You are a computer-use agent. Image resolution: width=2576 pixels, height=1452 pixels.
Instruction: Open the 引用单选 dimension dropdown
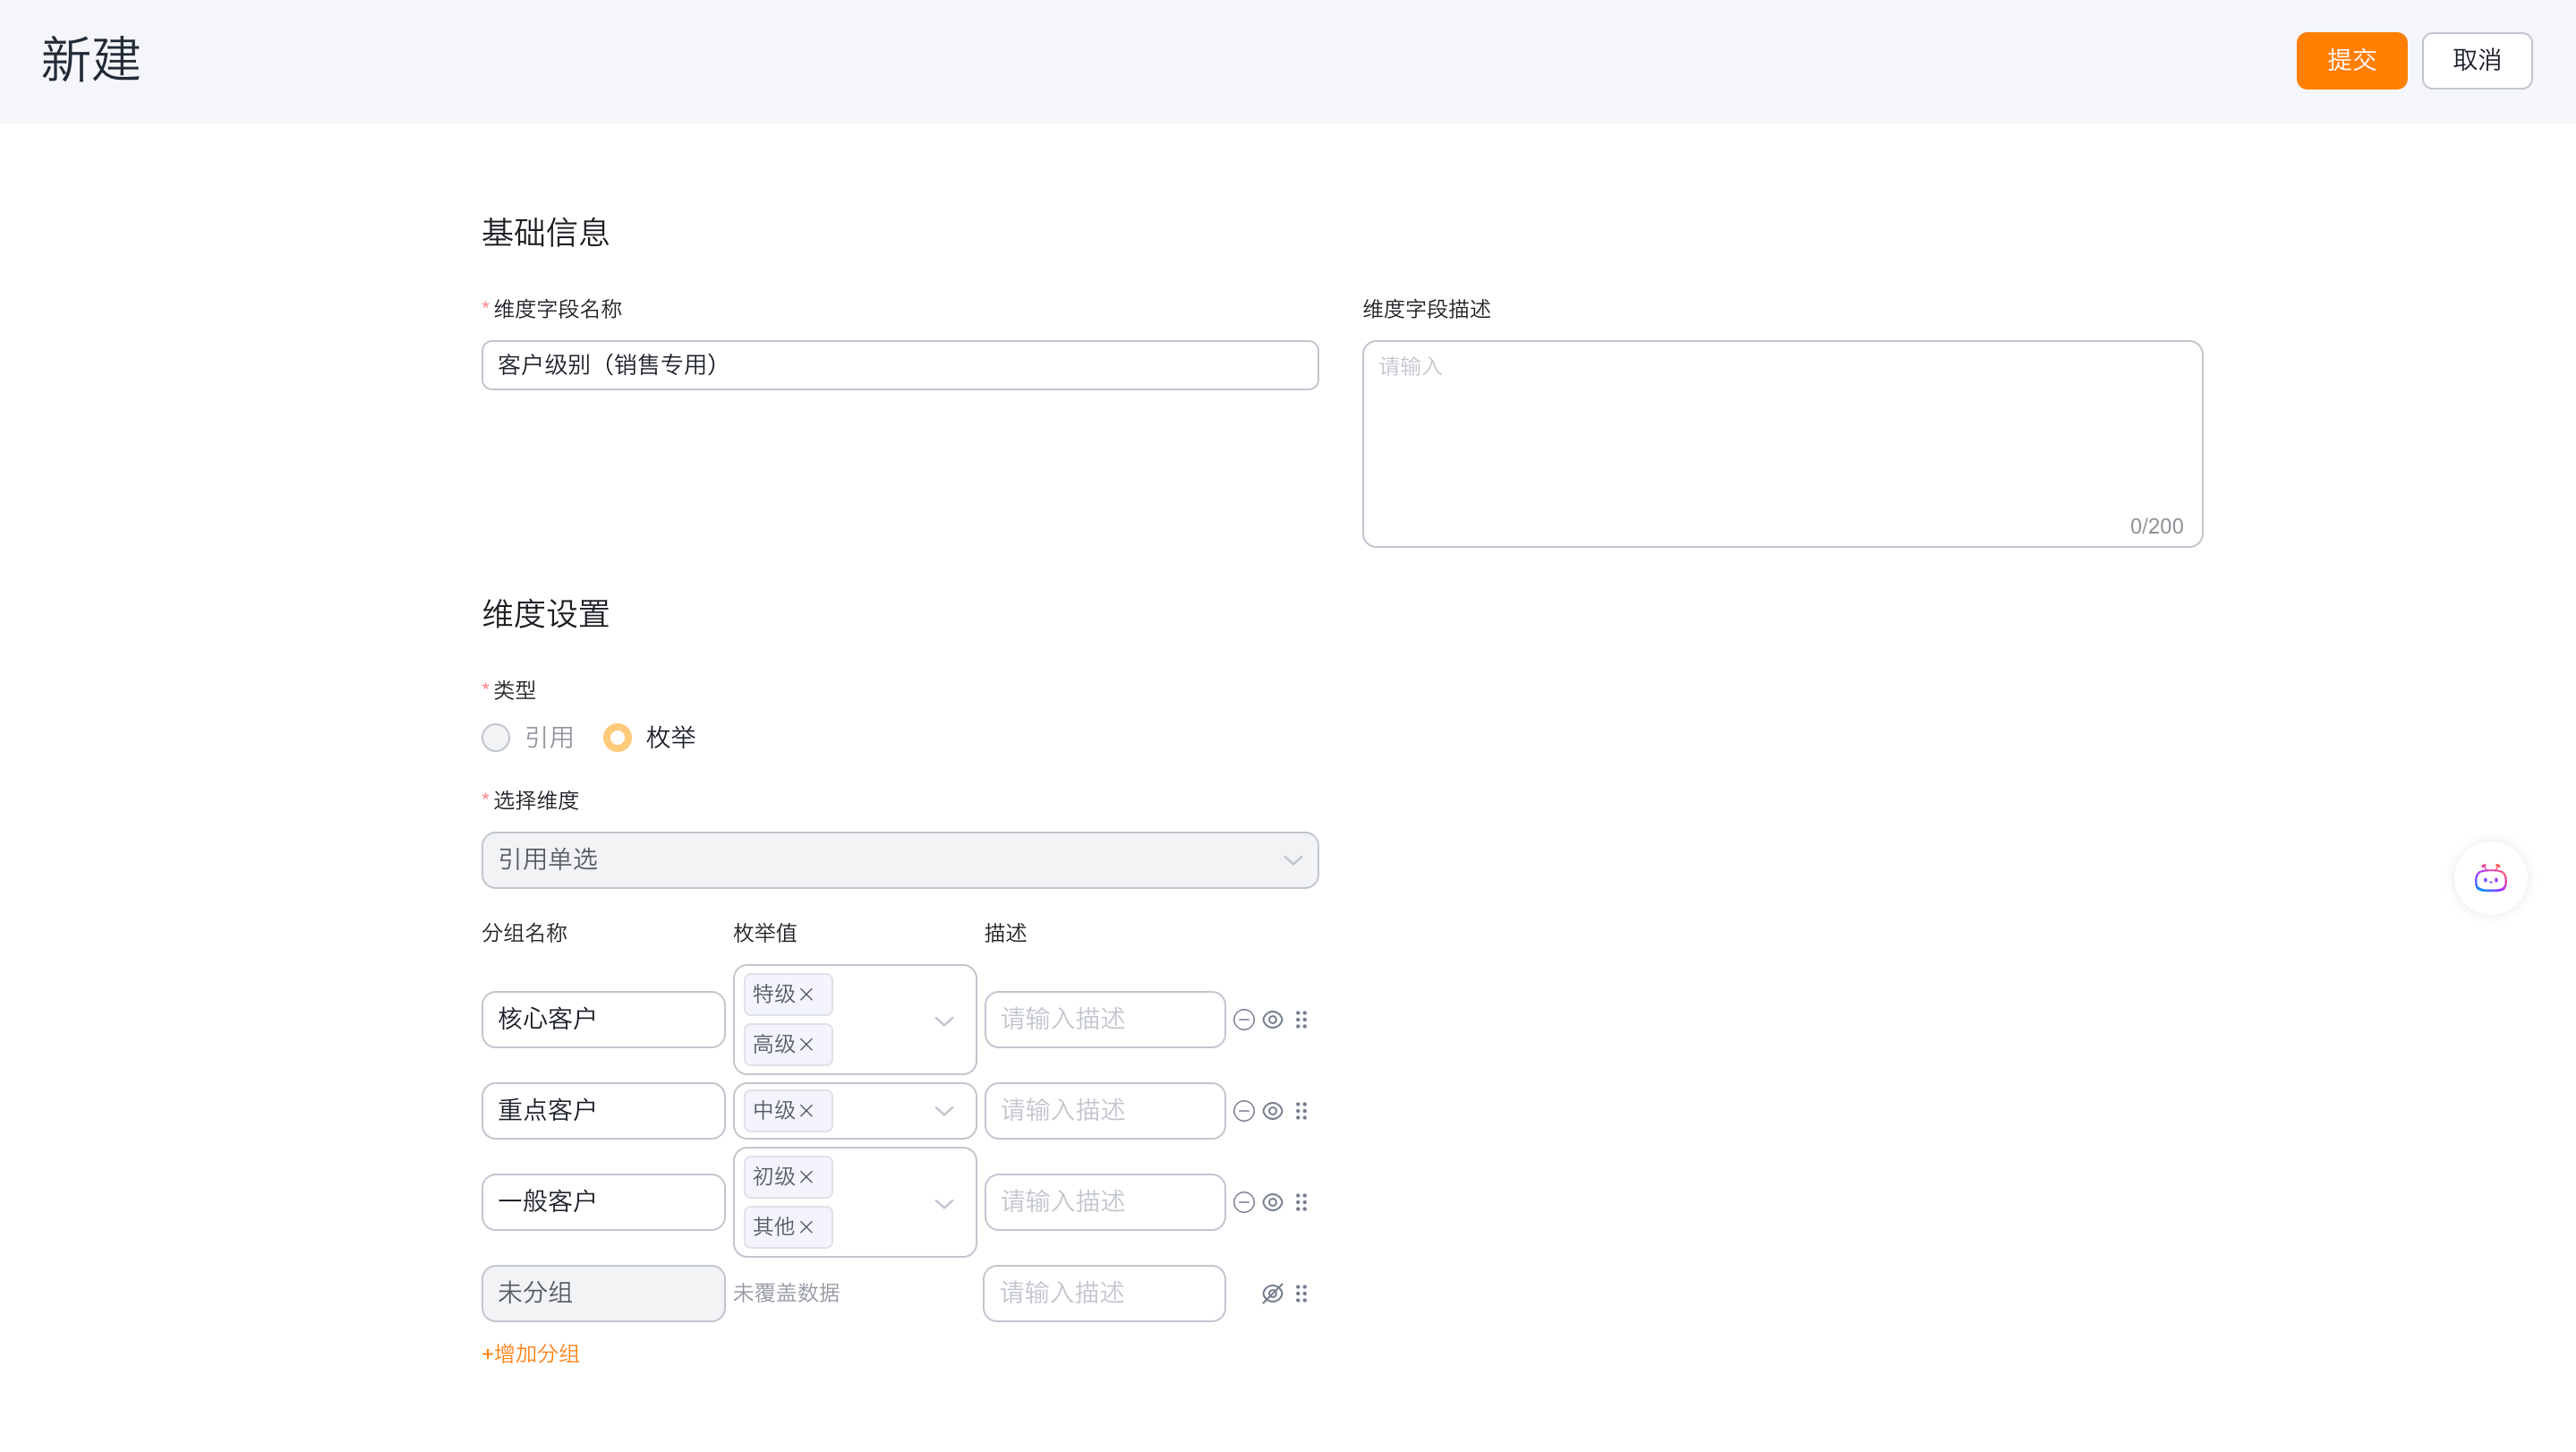pos(899,860)
